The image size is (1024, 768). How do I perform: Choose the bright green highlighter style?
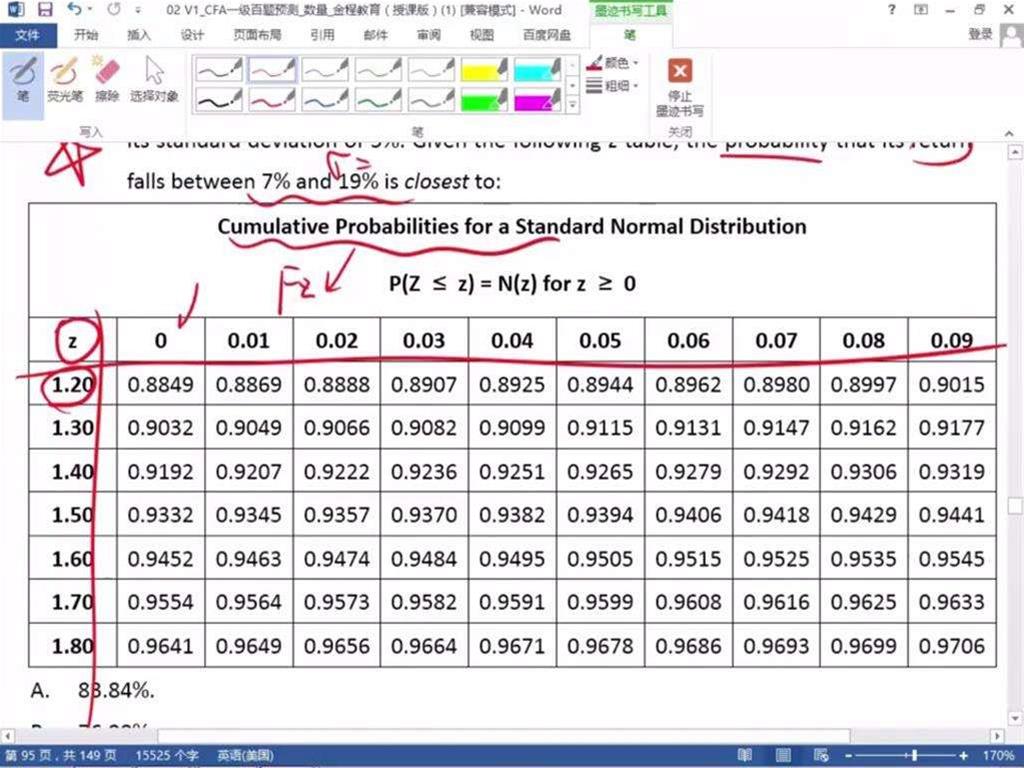tap(483, 100)
